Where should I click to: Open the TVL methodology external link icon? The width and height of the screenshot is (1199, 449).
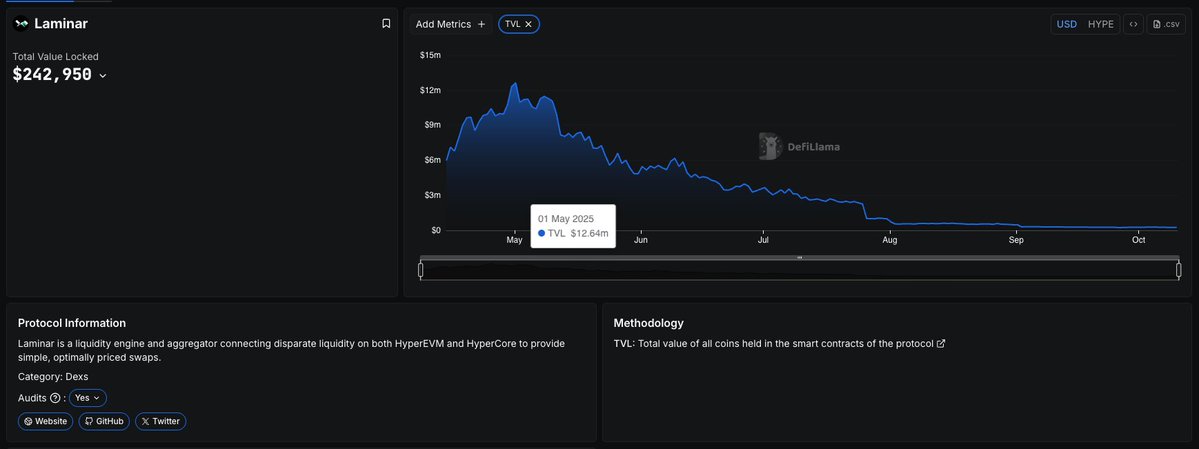(x=941, y=344)
